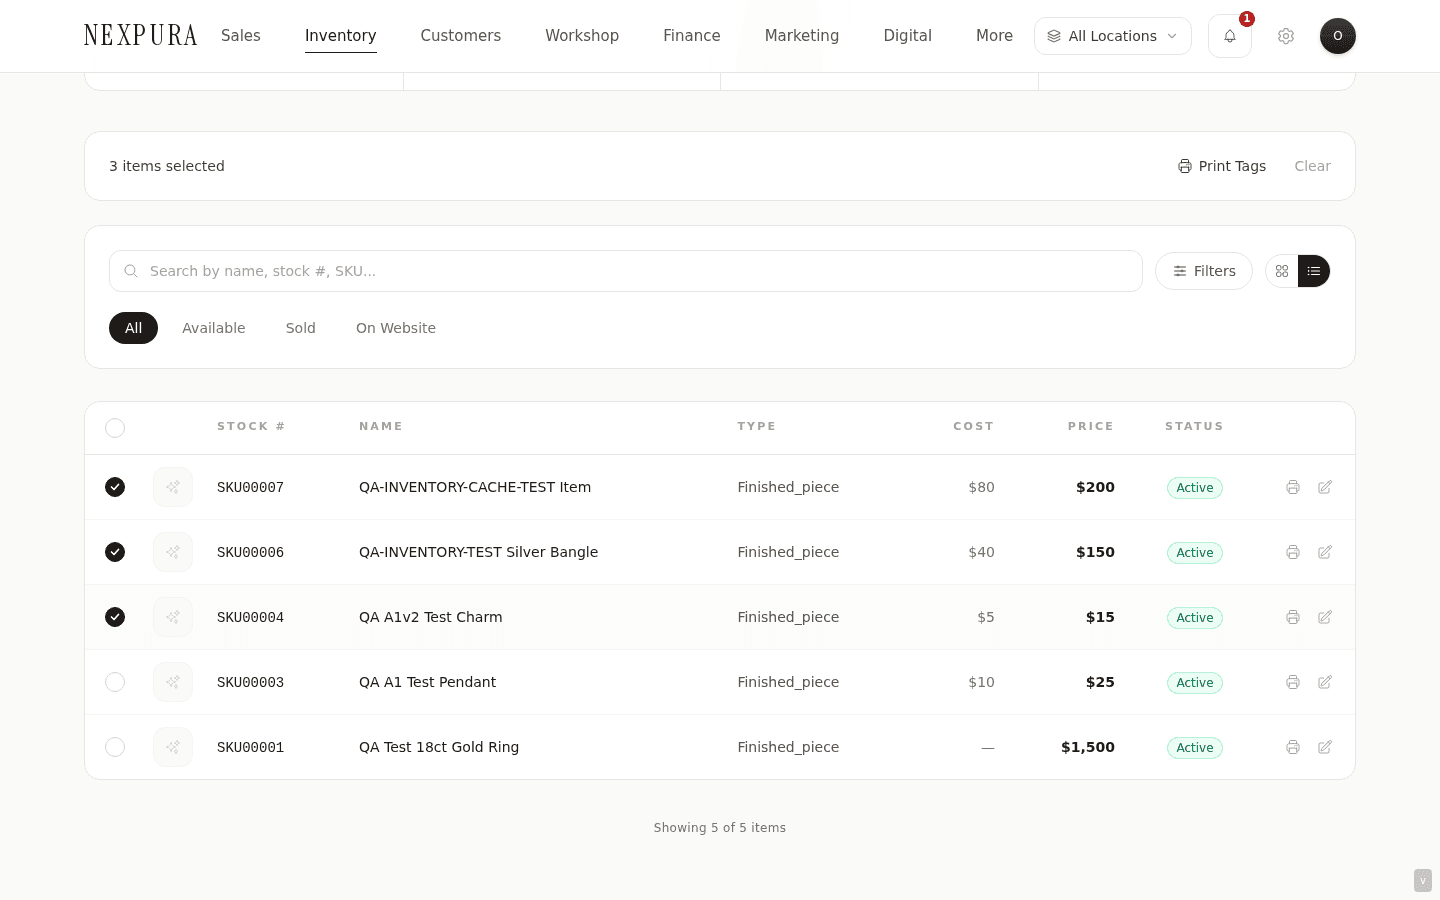Viewport: 1440px width, 900px height.
Task: Open image placeholder for SKU00007
Action: 173,487
